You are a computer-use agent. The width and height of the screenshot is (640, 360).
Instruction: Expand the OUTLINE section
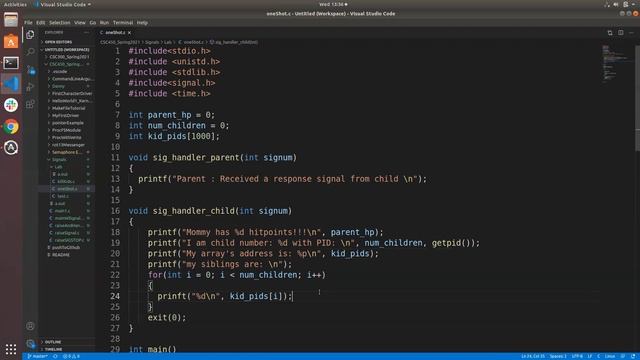coord(53,342)
